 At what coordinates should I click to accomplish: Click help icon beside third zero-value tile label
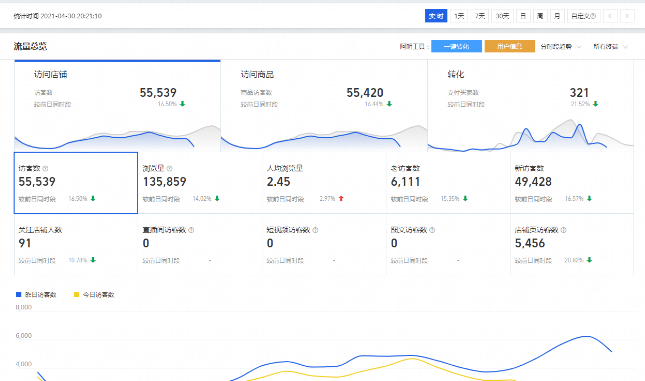432,230
